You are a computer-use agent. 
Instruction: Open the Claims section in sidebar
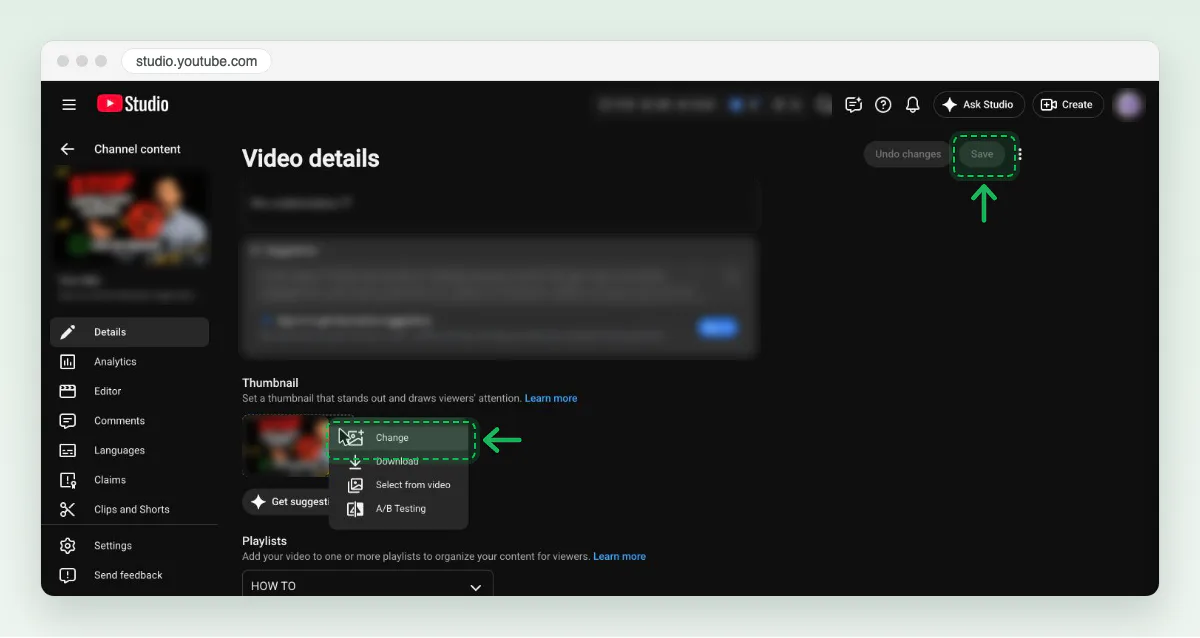point(129,480)
